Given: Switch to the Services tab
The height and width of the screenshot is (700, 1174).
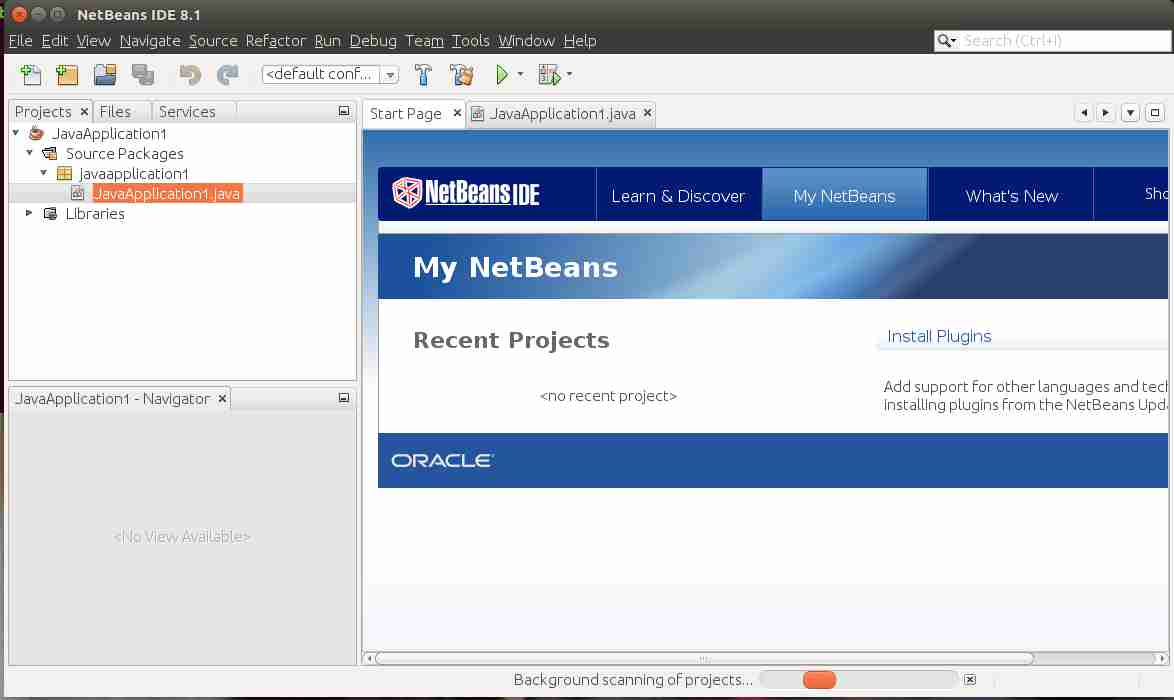Looking at the screenshot, I should point(188,111).
